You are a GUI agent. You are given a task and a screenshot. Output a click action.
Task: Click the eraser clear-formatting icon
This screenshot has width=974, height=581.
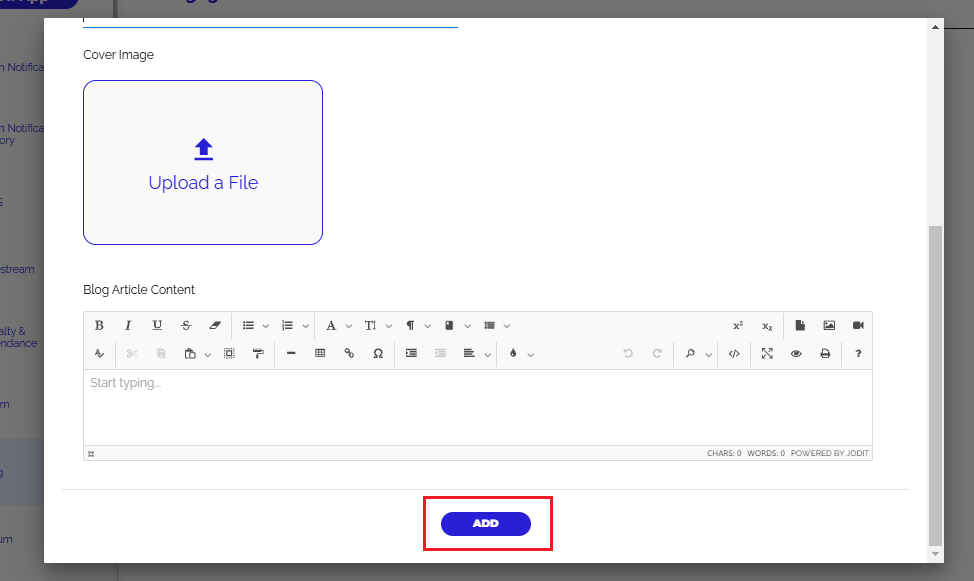click(x=214, y=325)
